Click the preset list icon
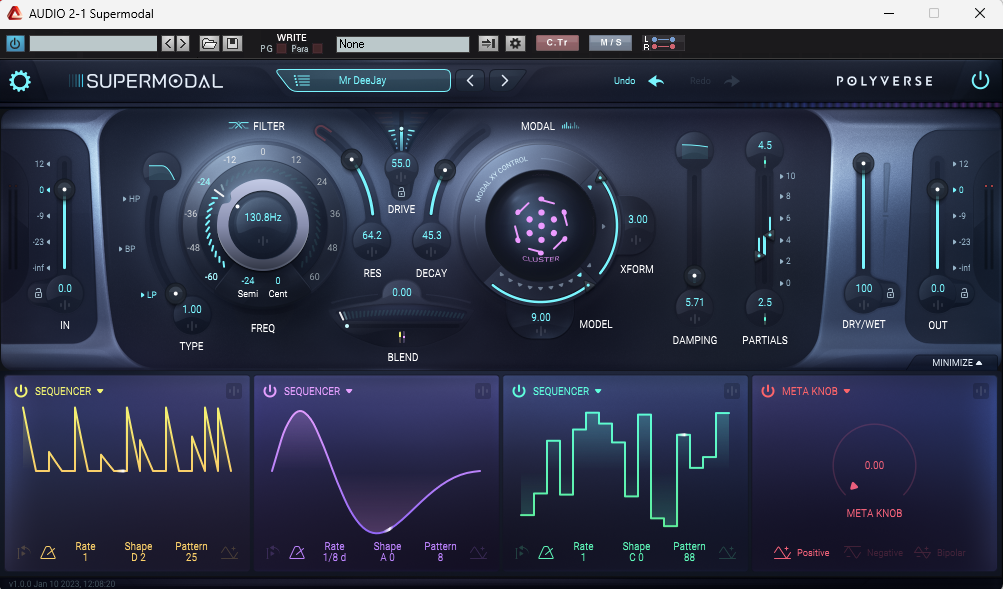This screenshot has height=589, width=1003. pyautogui.click(x=302, y=81)
